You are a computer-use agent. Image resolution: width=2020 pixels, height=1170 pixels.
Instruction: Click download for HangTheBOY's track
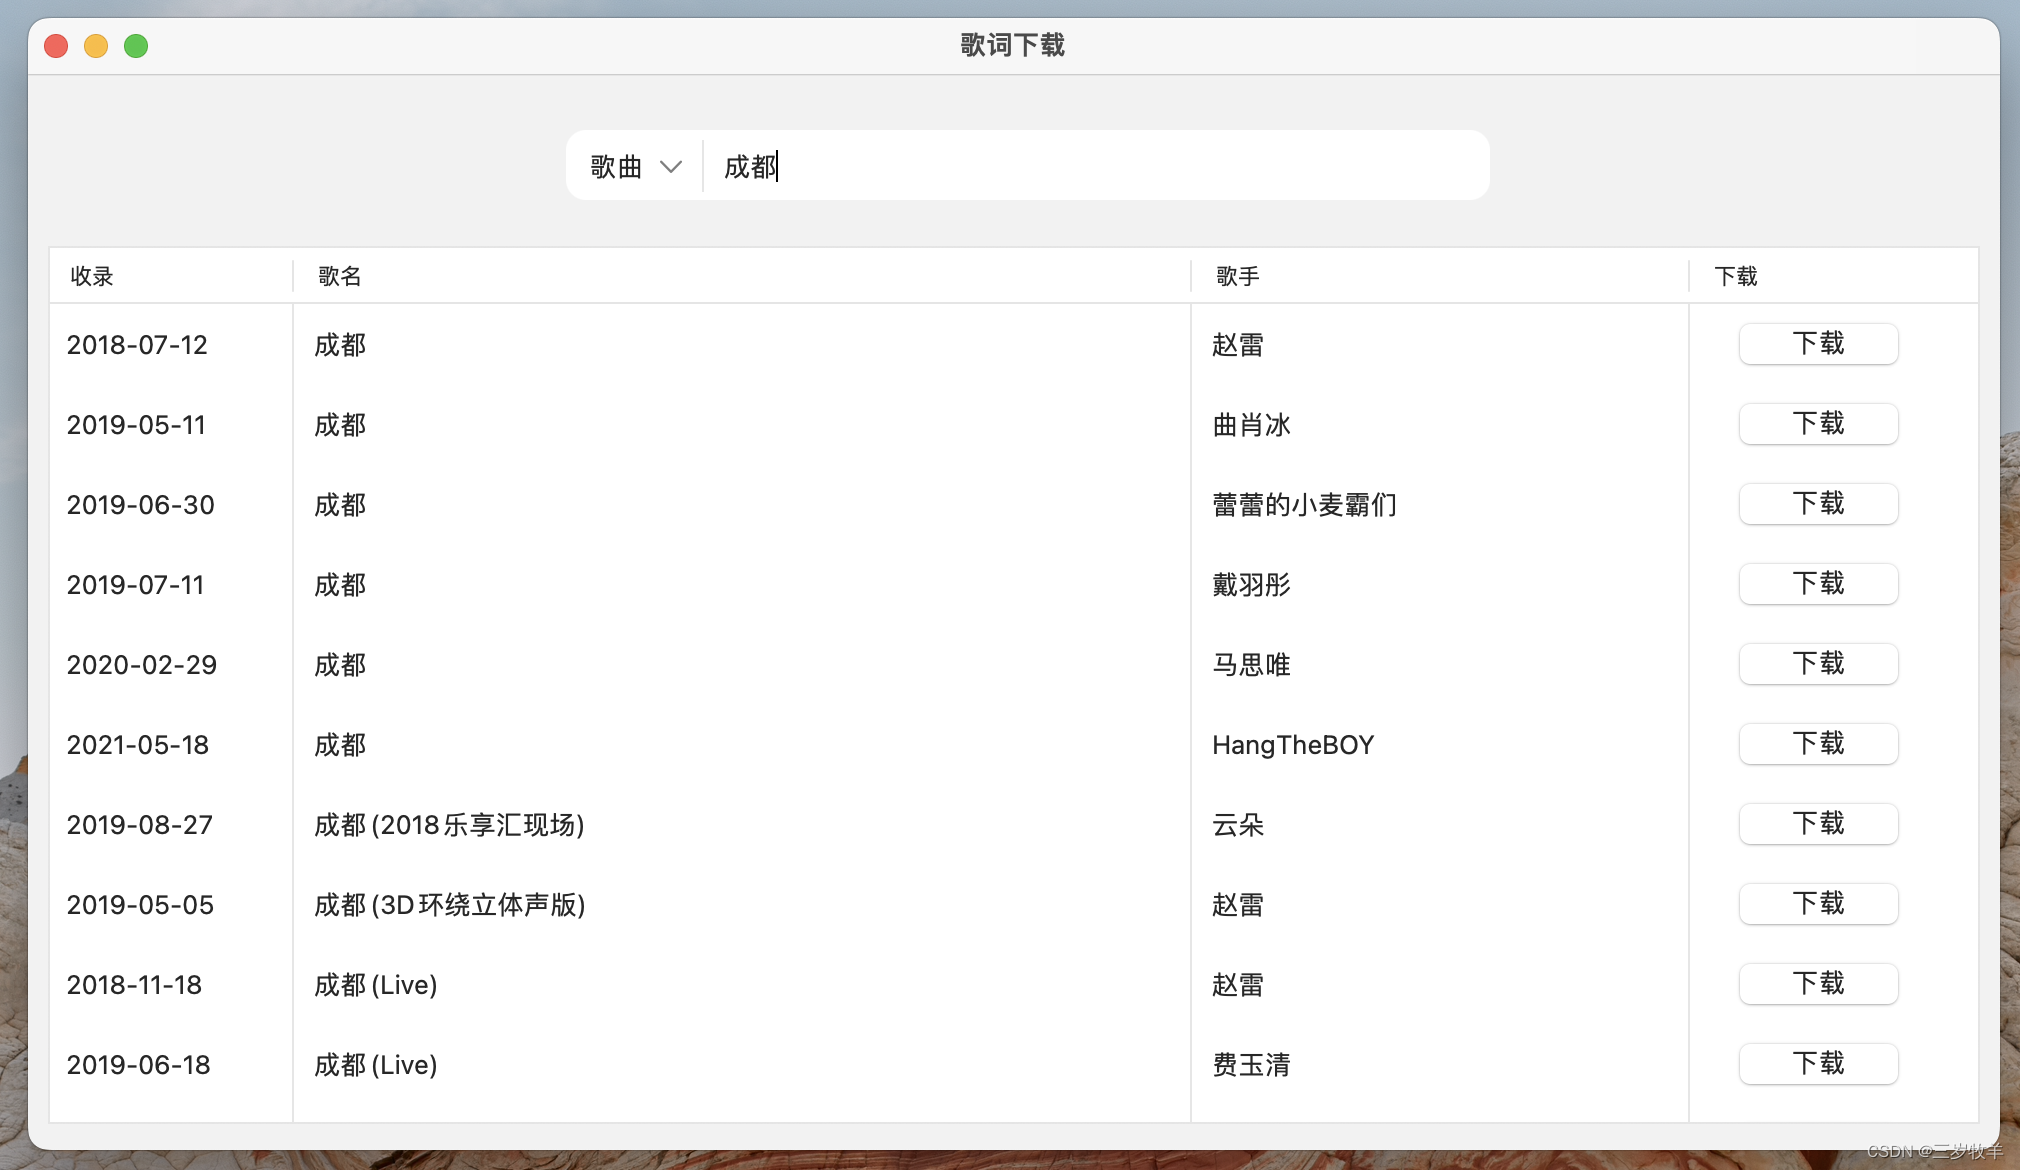pyautogui.click(x=1817, y=744)
